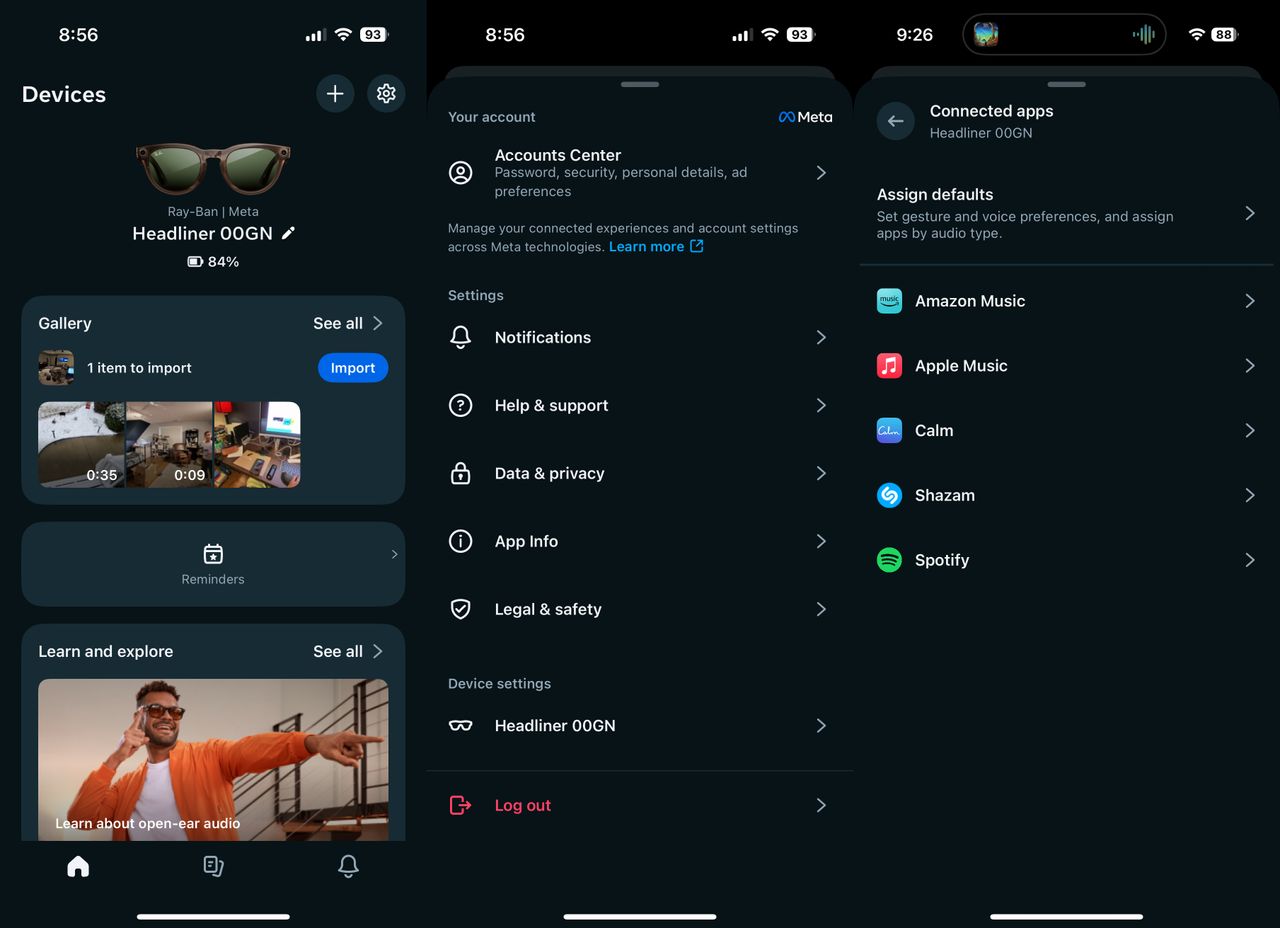Go to Home tab in bottom bar

pos(78,867)
